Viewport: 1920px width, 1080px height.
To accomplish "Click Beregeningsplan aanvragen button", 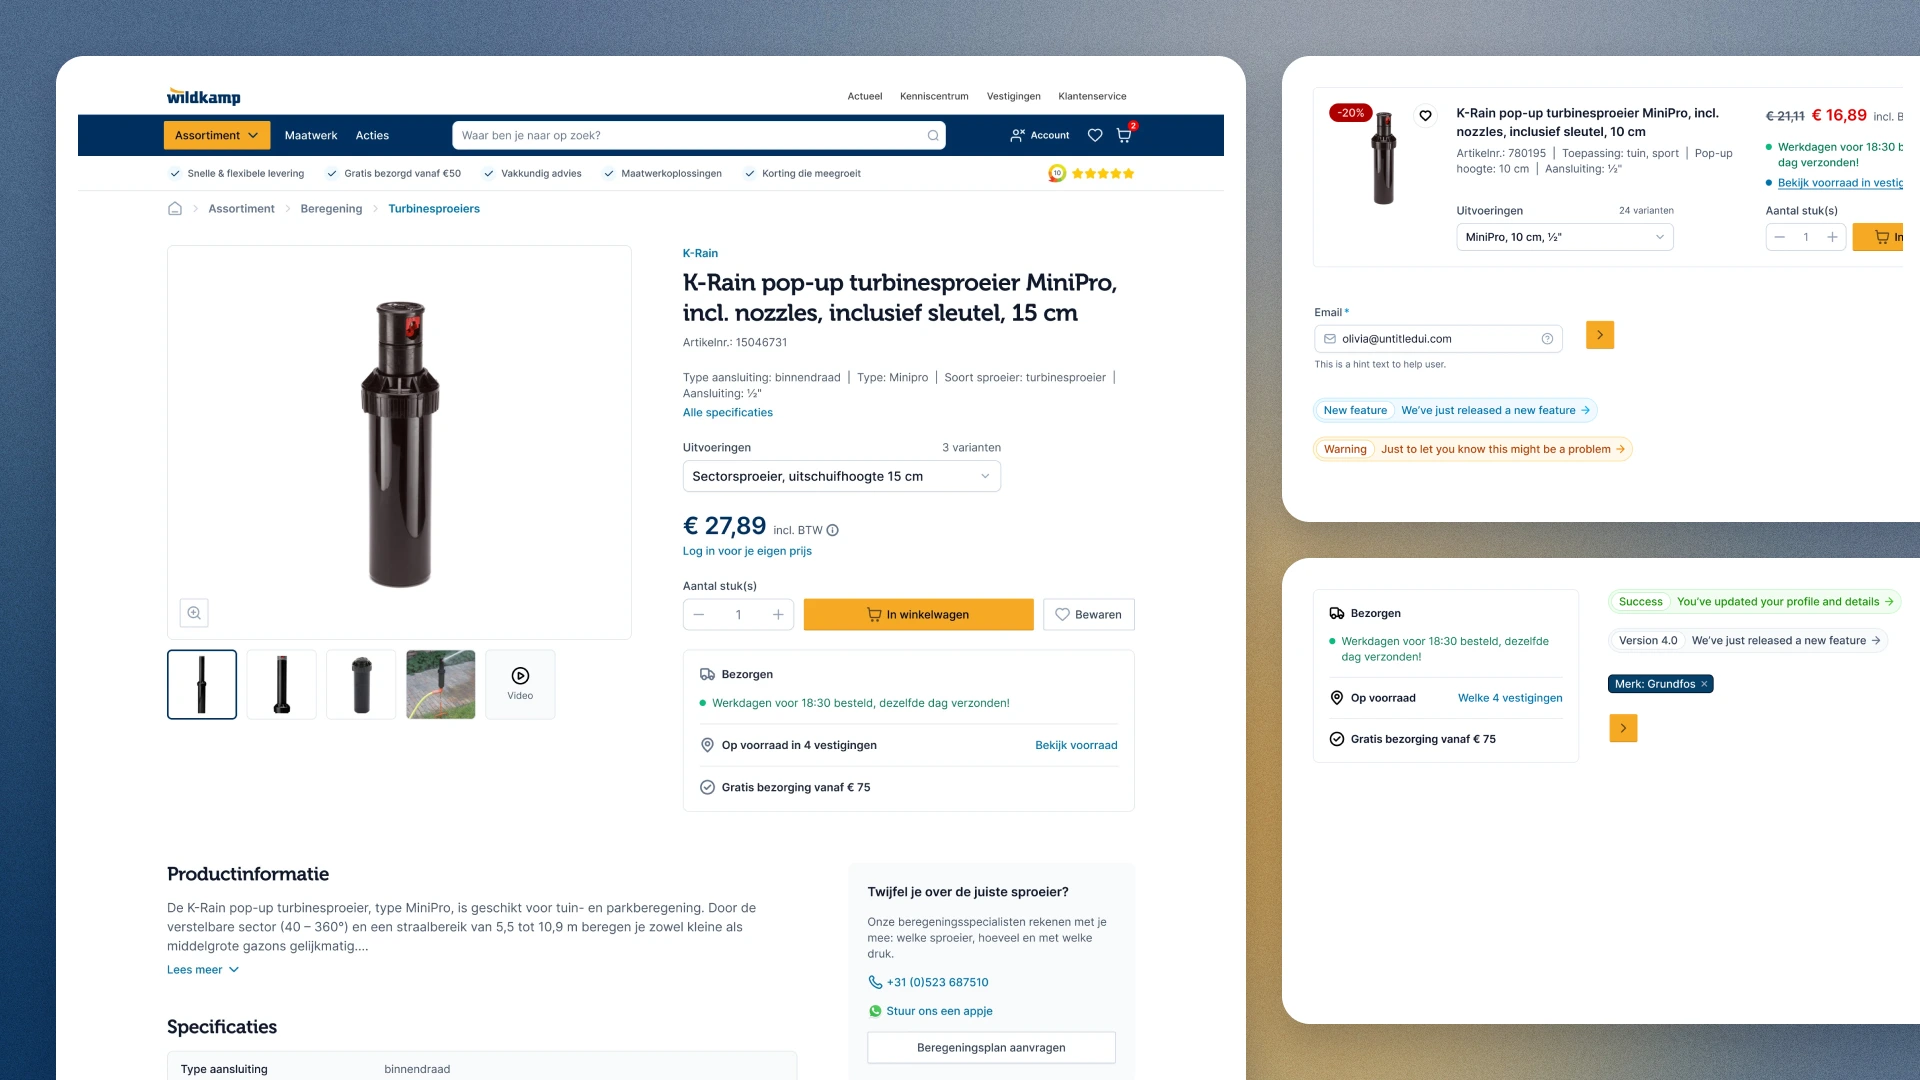I will (x=991, y=1047).
